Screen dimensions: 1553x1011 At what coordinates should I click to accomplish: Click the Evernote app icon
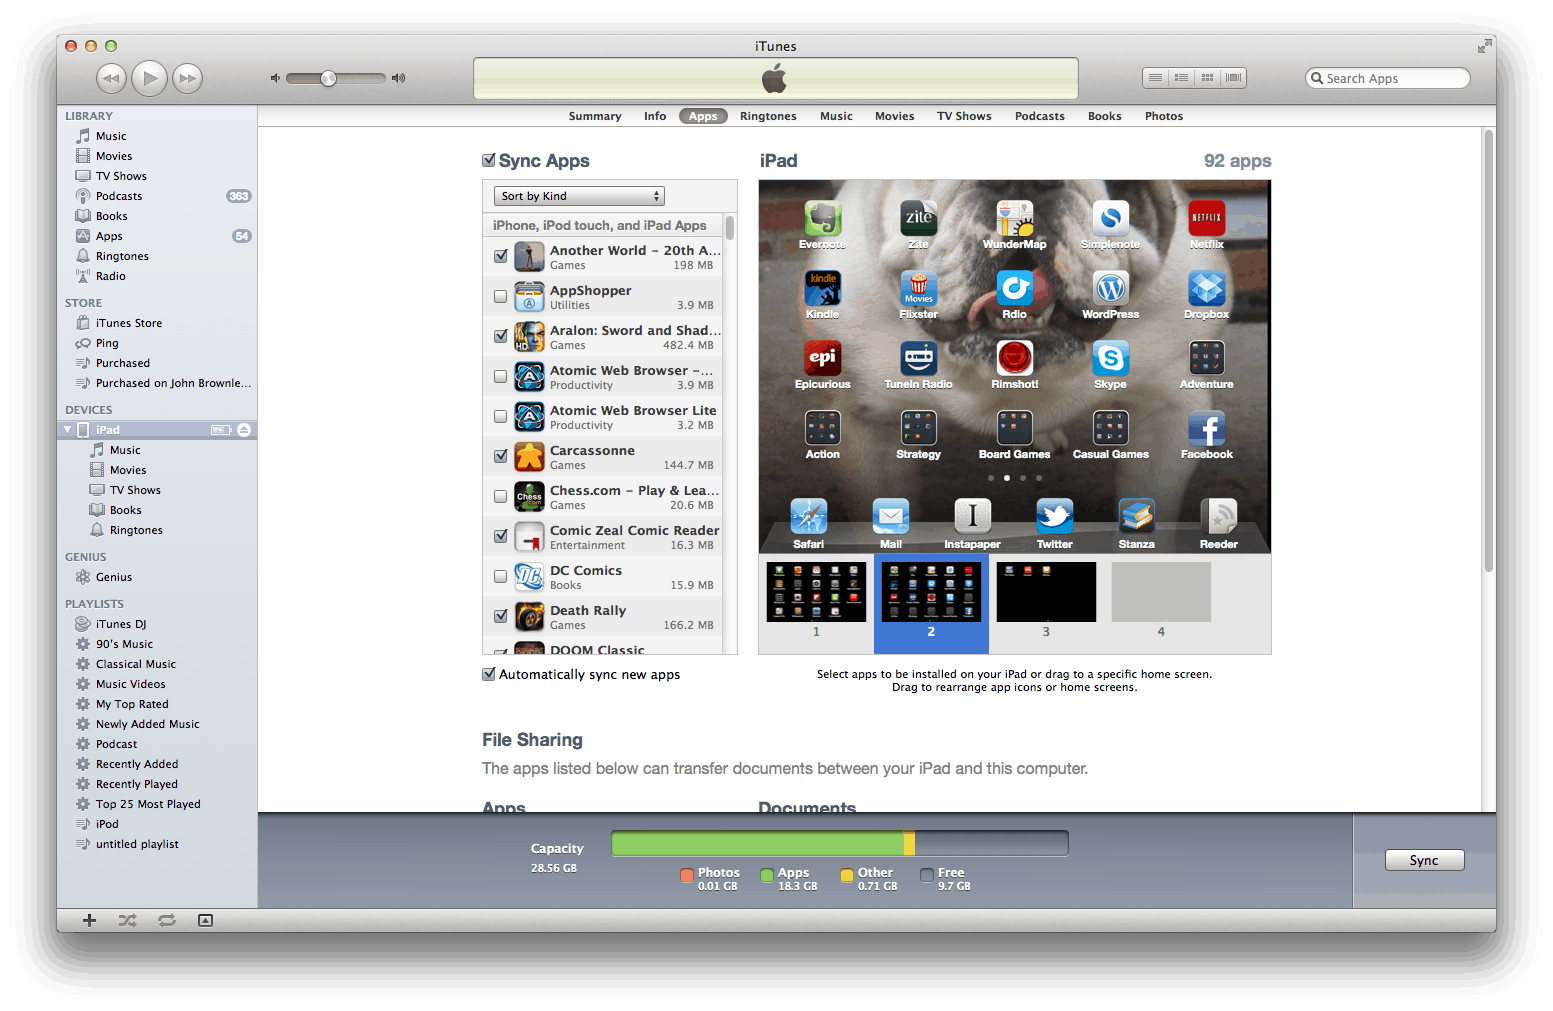pos(822,218)
